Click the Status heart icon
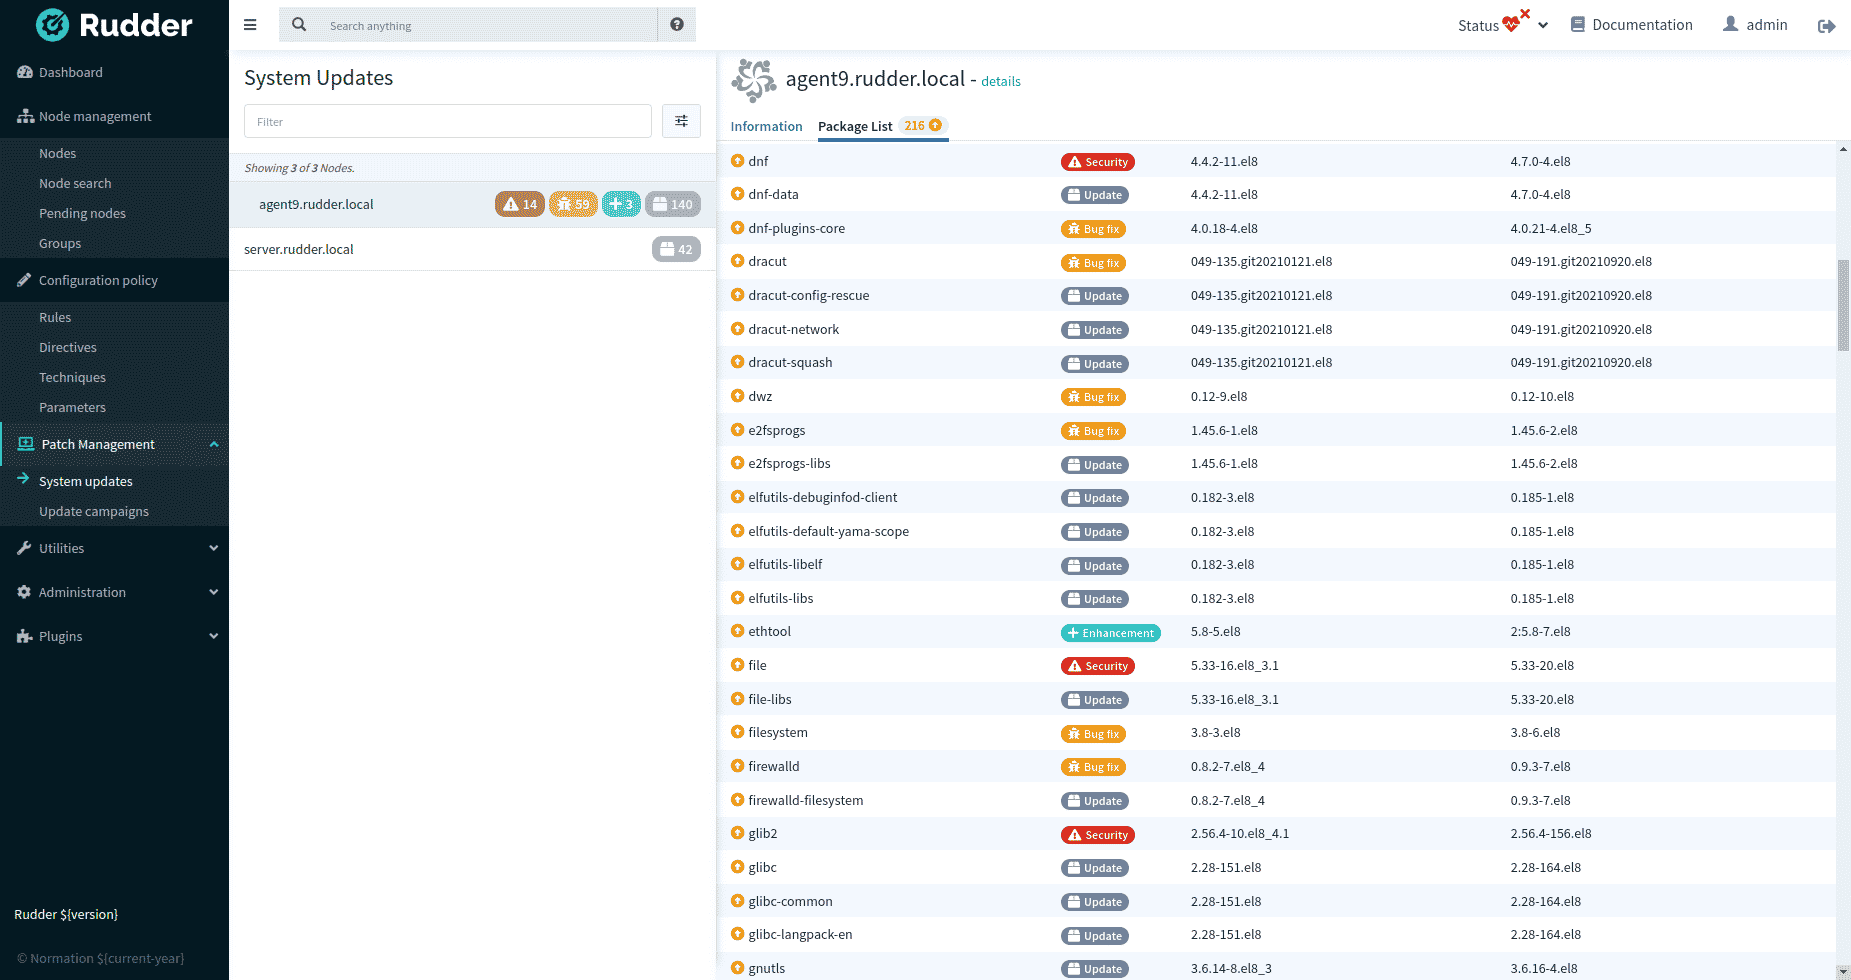Screen dimensions: 1851x980 pos(1513,23)
